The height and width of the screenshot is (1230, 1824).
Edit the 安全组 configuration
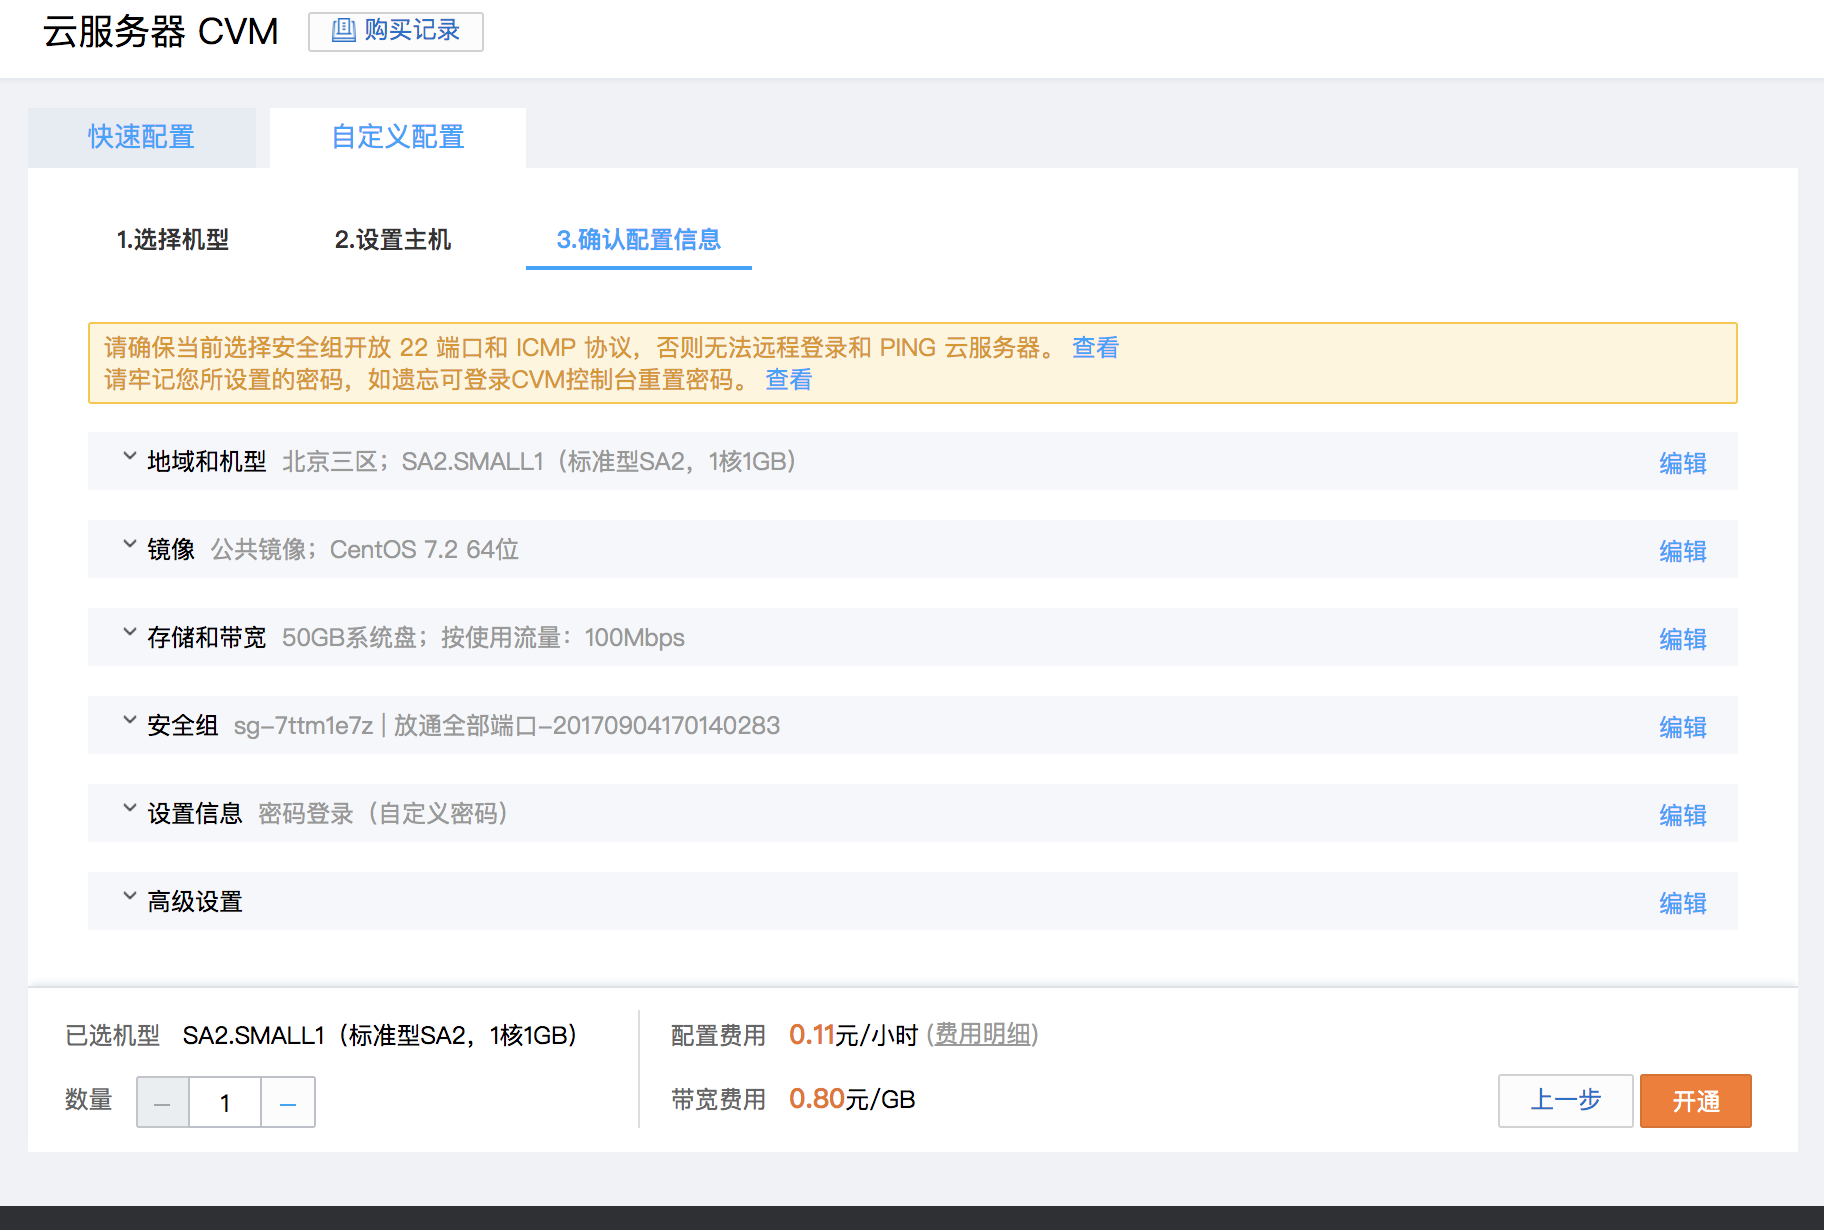click(x=1683, y=727)
